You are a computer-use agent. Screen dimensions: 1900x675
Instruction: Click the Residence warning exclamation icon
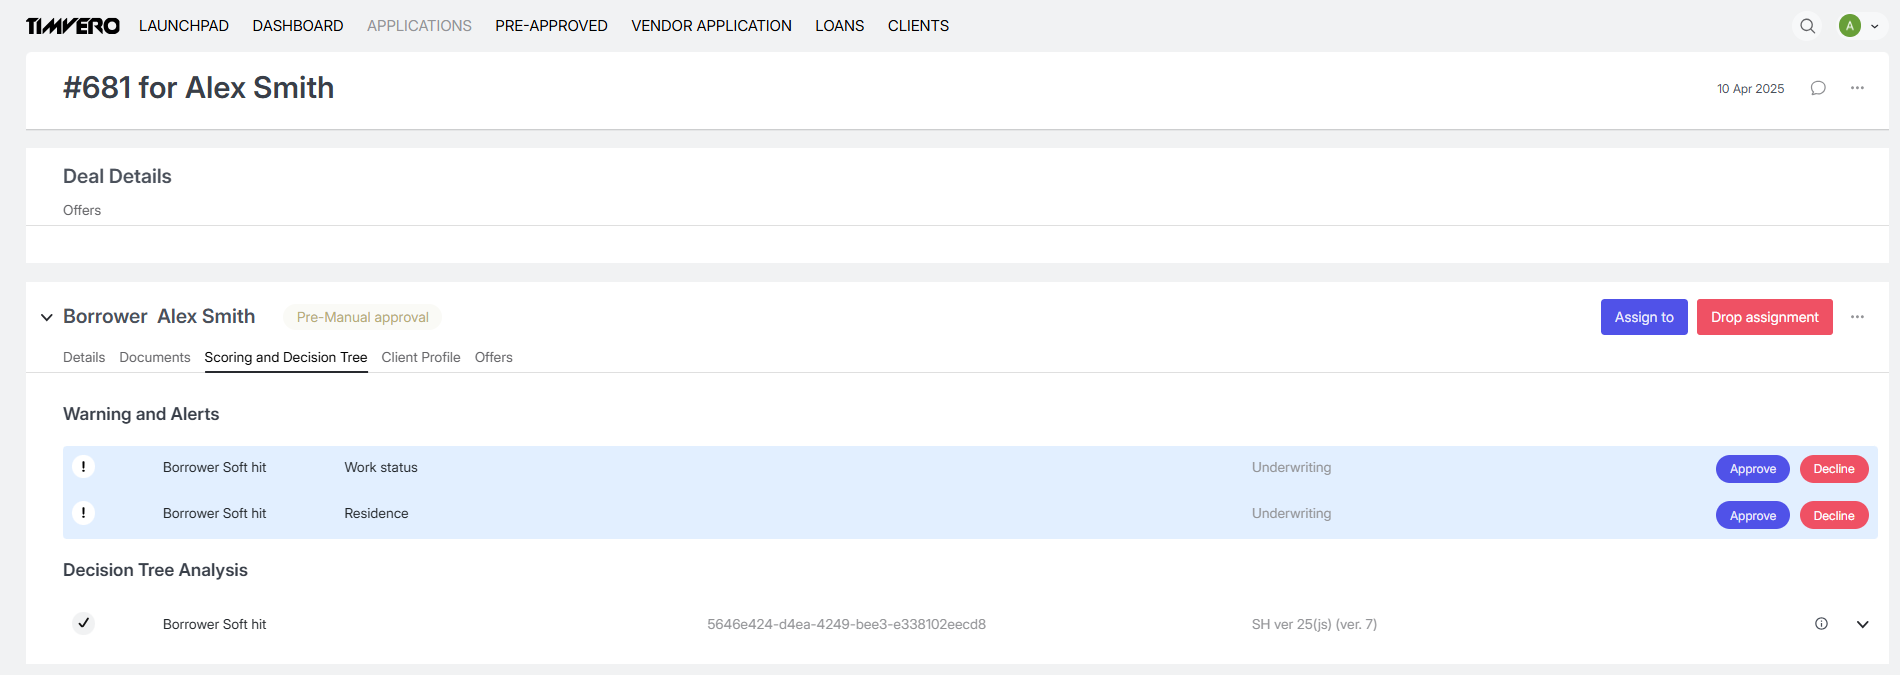(x=83, y=513)
